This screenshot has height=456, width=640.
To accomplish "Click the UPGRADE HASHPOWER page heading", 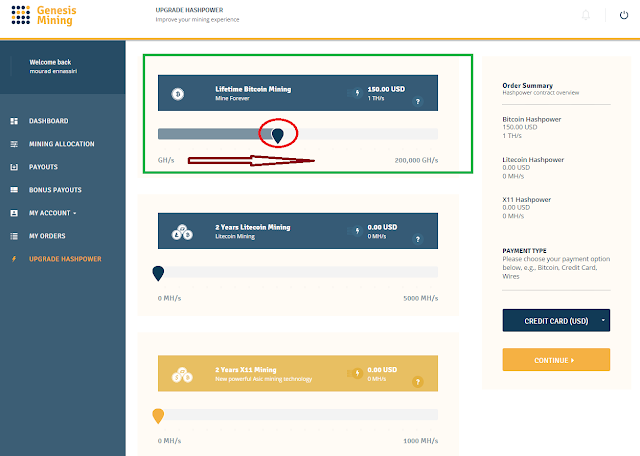I will pos(189,10).
